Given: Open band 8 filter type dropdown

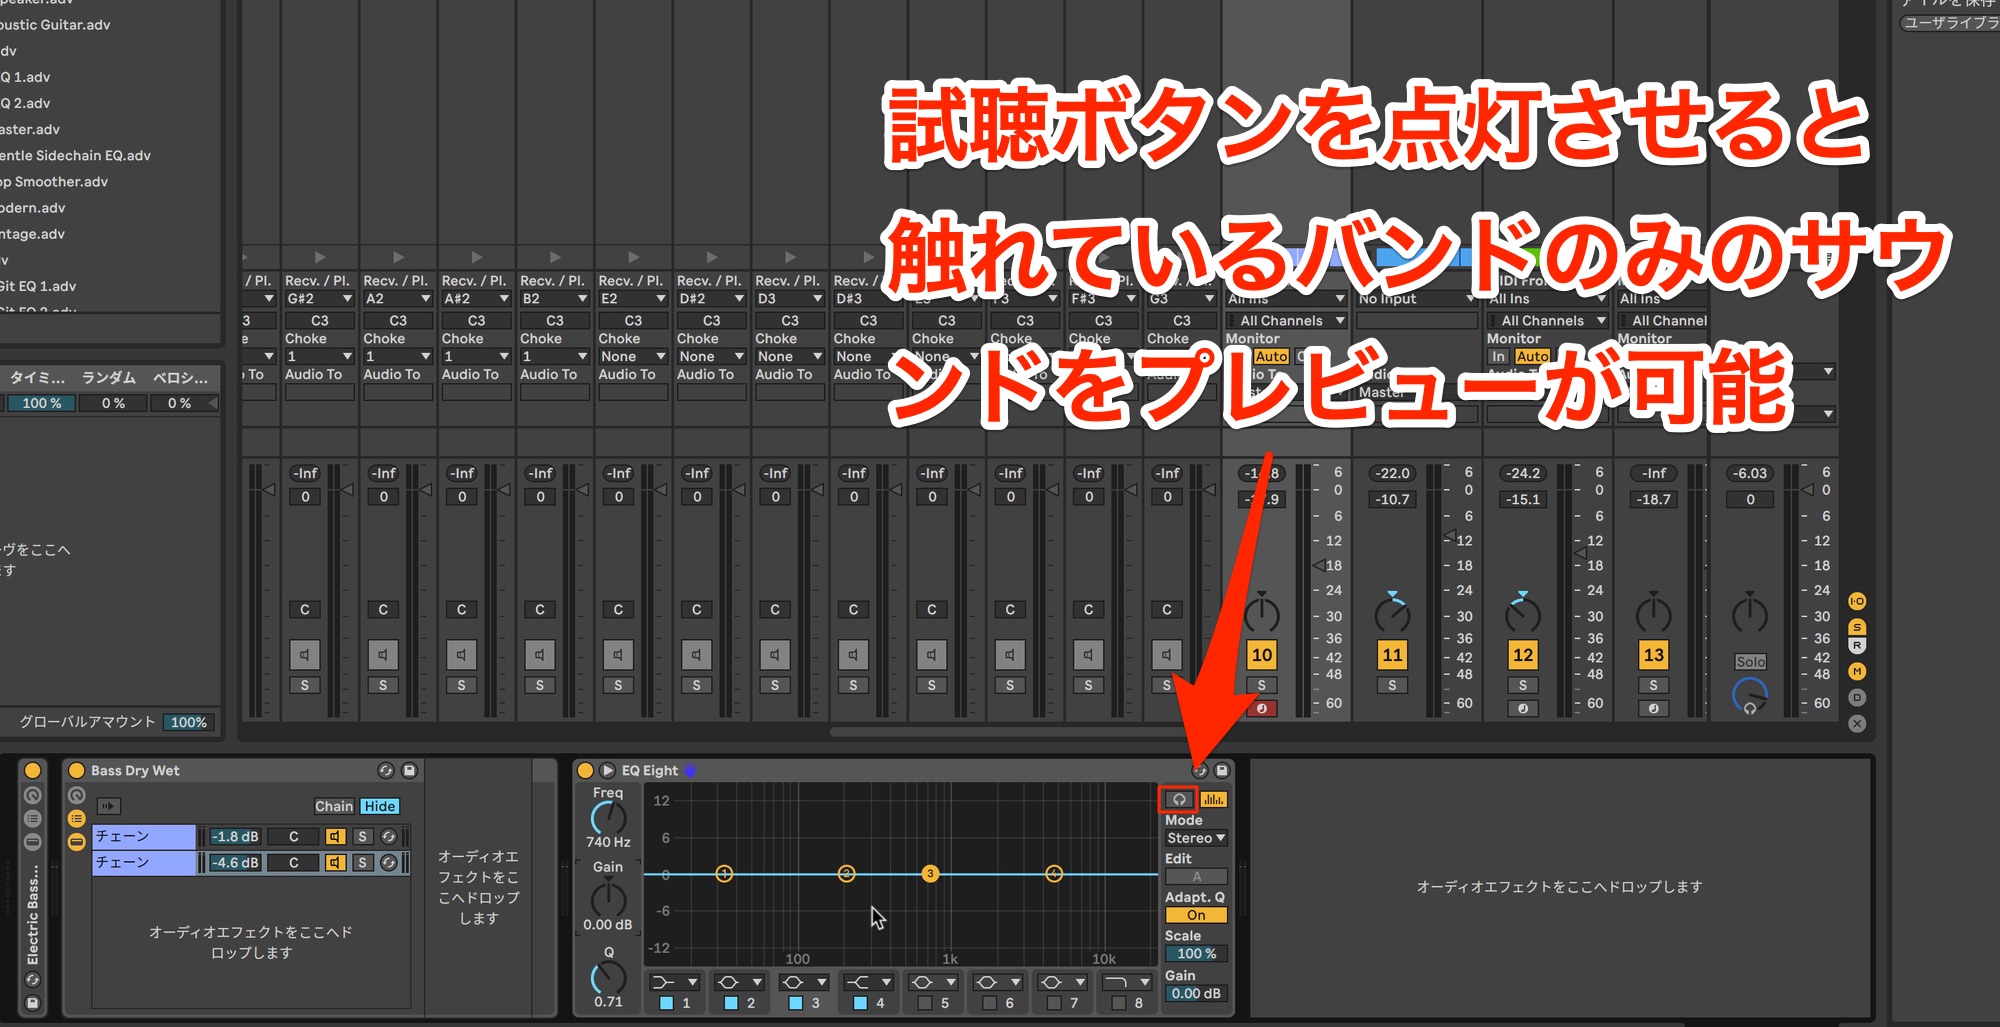Looking at the screenshot, I should [1126, 982].
